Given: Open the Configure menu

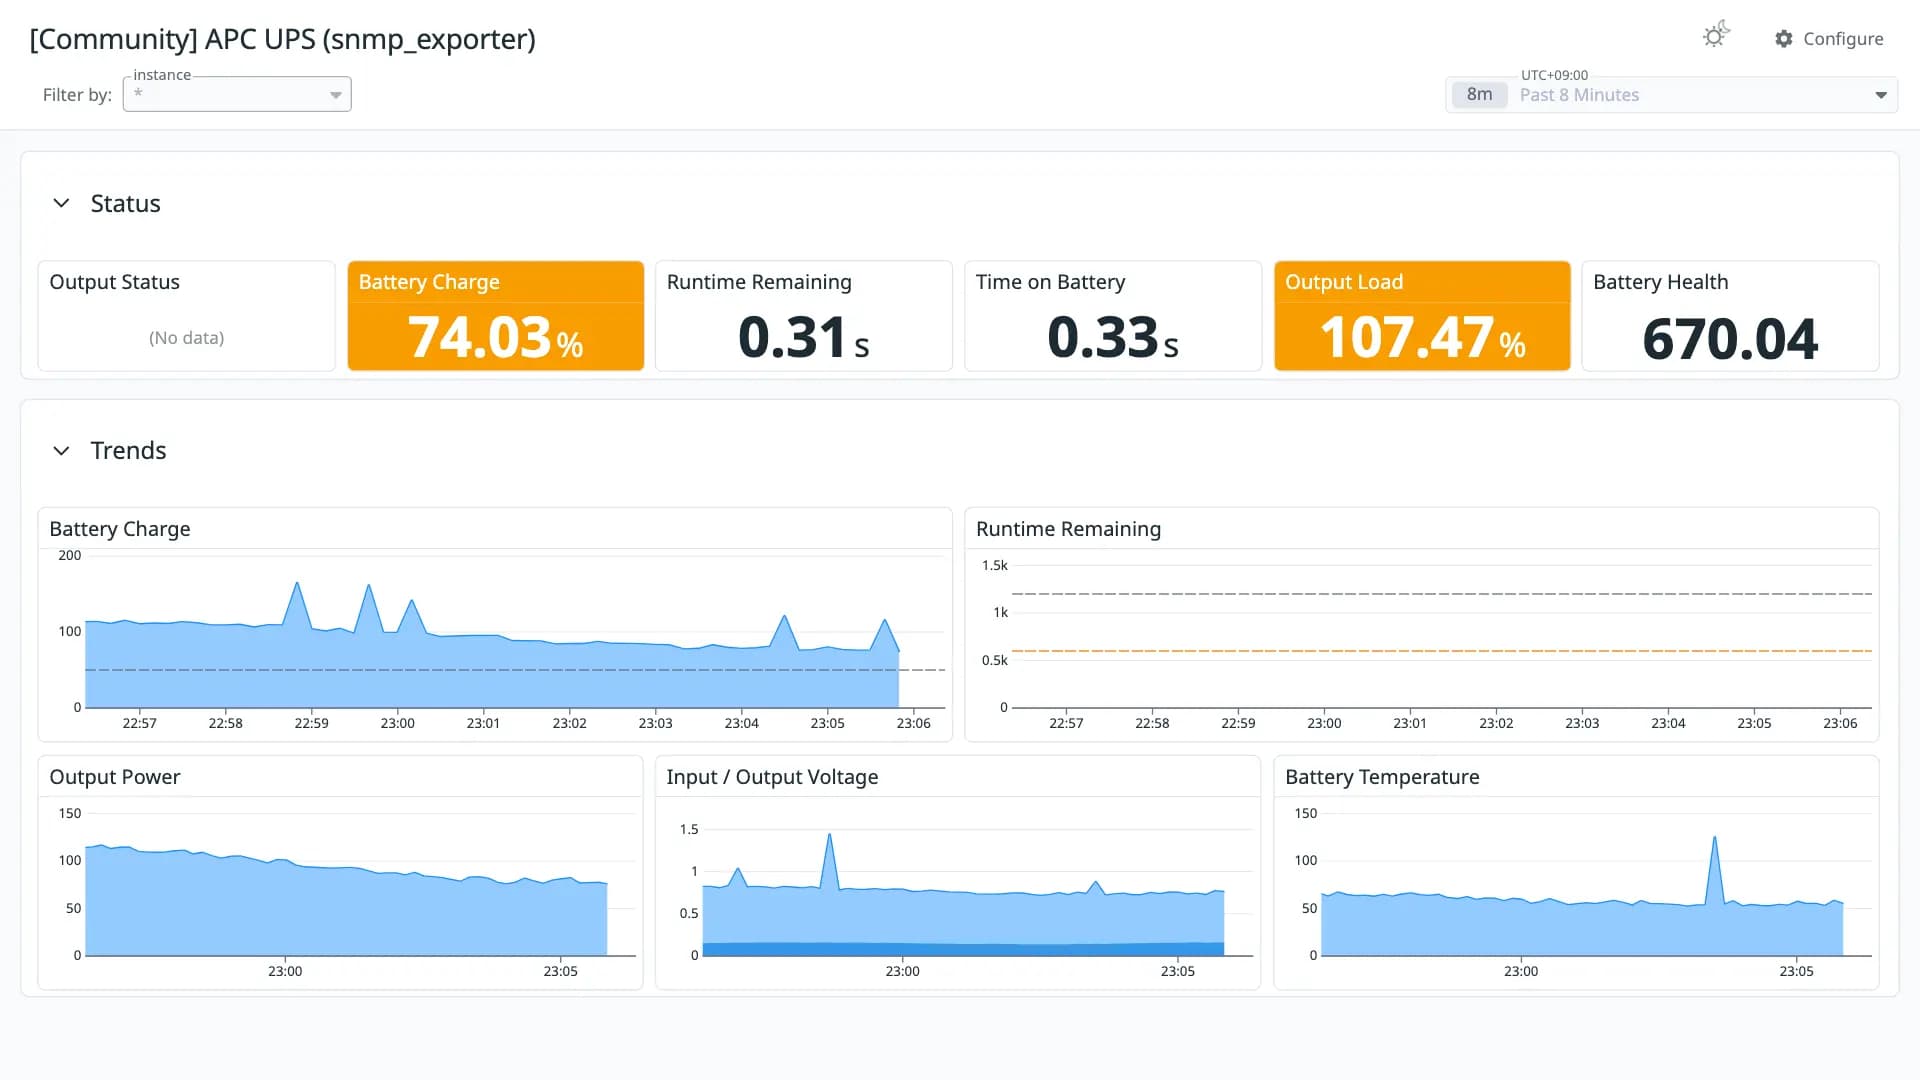Looking at the screenshot, I should point(1829,39).
